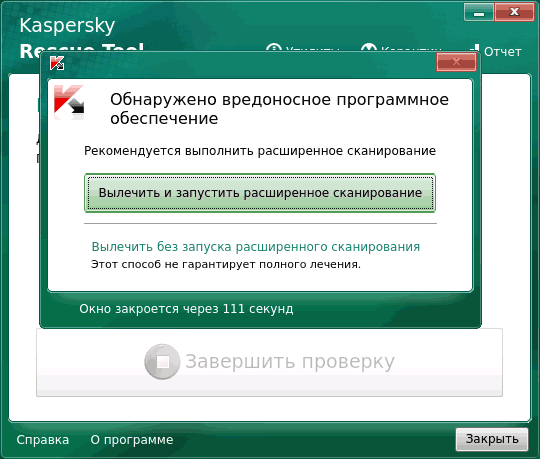Click the 'Завершить проверку' stop button
540x459 pixels.
coord(269,362)
